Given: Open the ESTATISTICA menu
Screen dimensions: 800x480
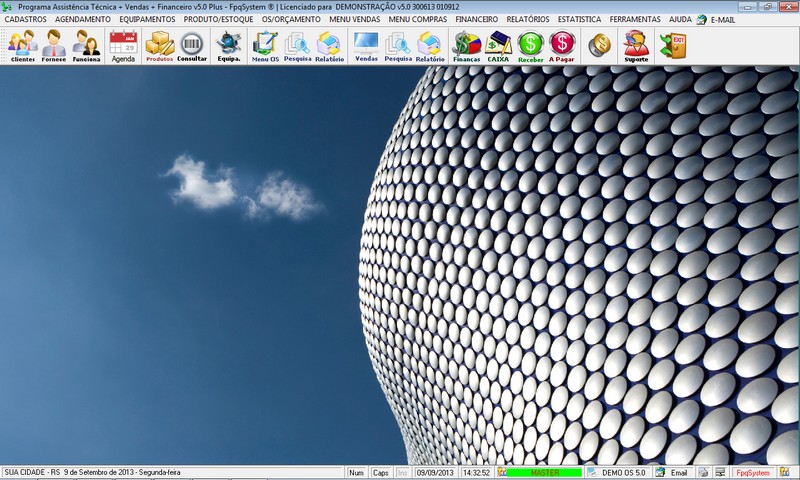Looking at the screenshot, I should click(x=580, y=19).
